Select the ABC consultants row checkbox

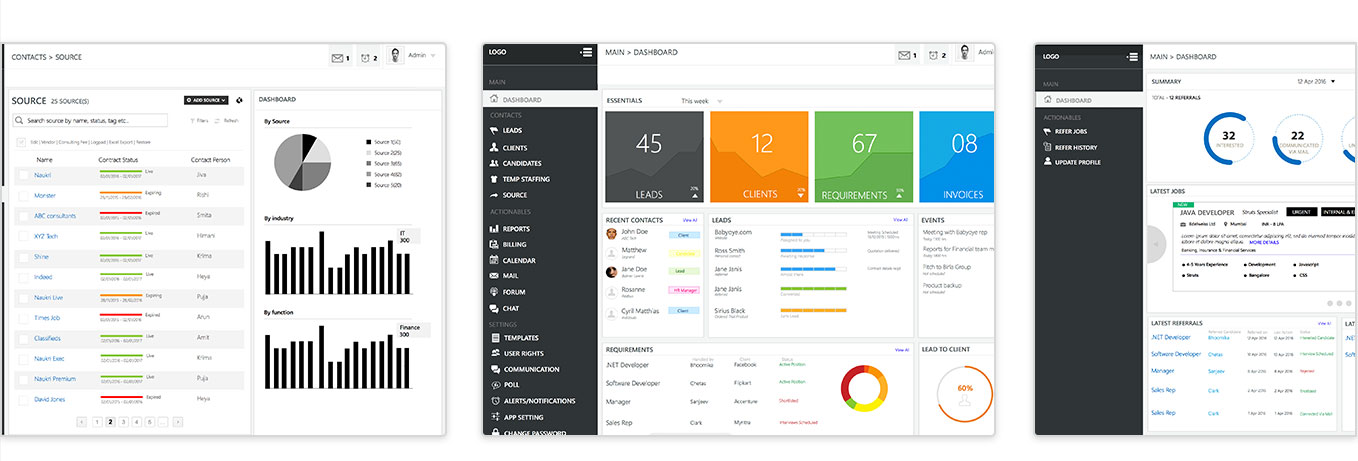pos(24,216)
